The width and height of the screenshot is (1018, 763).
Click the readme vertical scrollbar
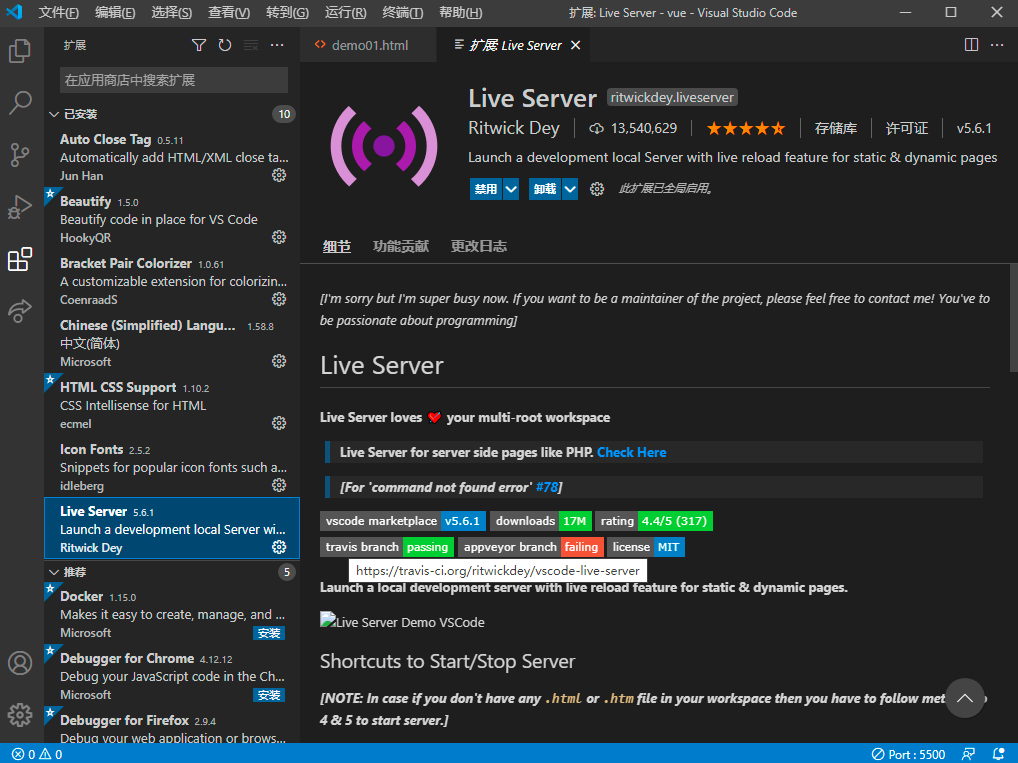(x=1013, y=318)
